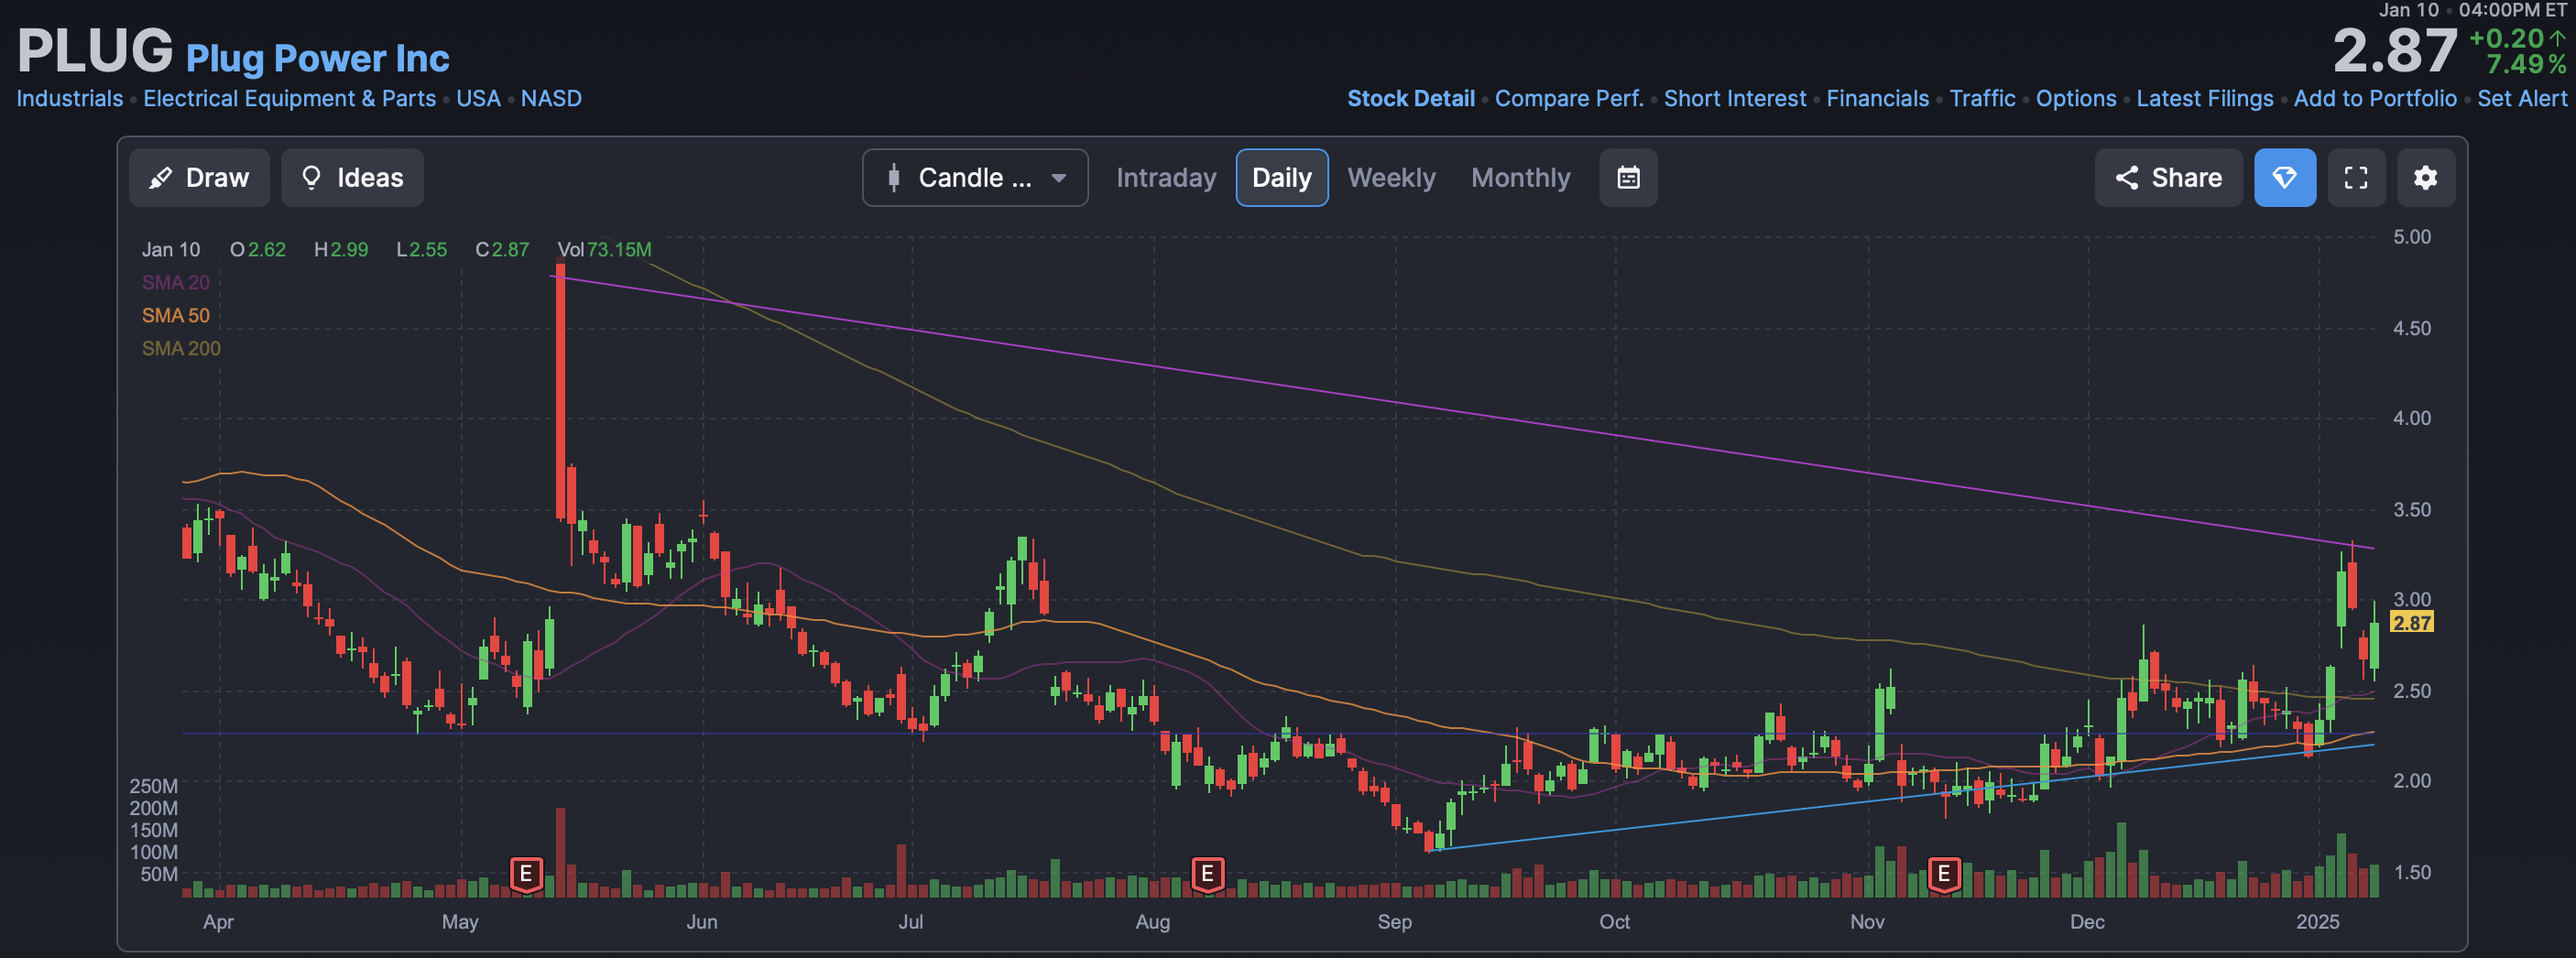Click the blue diamond premium icon
2576x958 pixels.
(x=2285, y=178)
